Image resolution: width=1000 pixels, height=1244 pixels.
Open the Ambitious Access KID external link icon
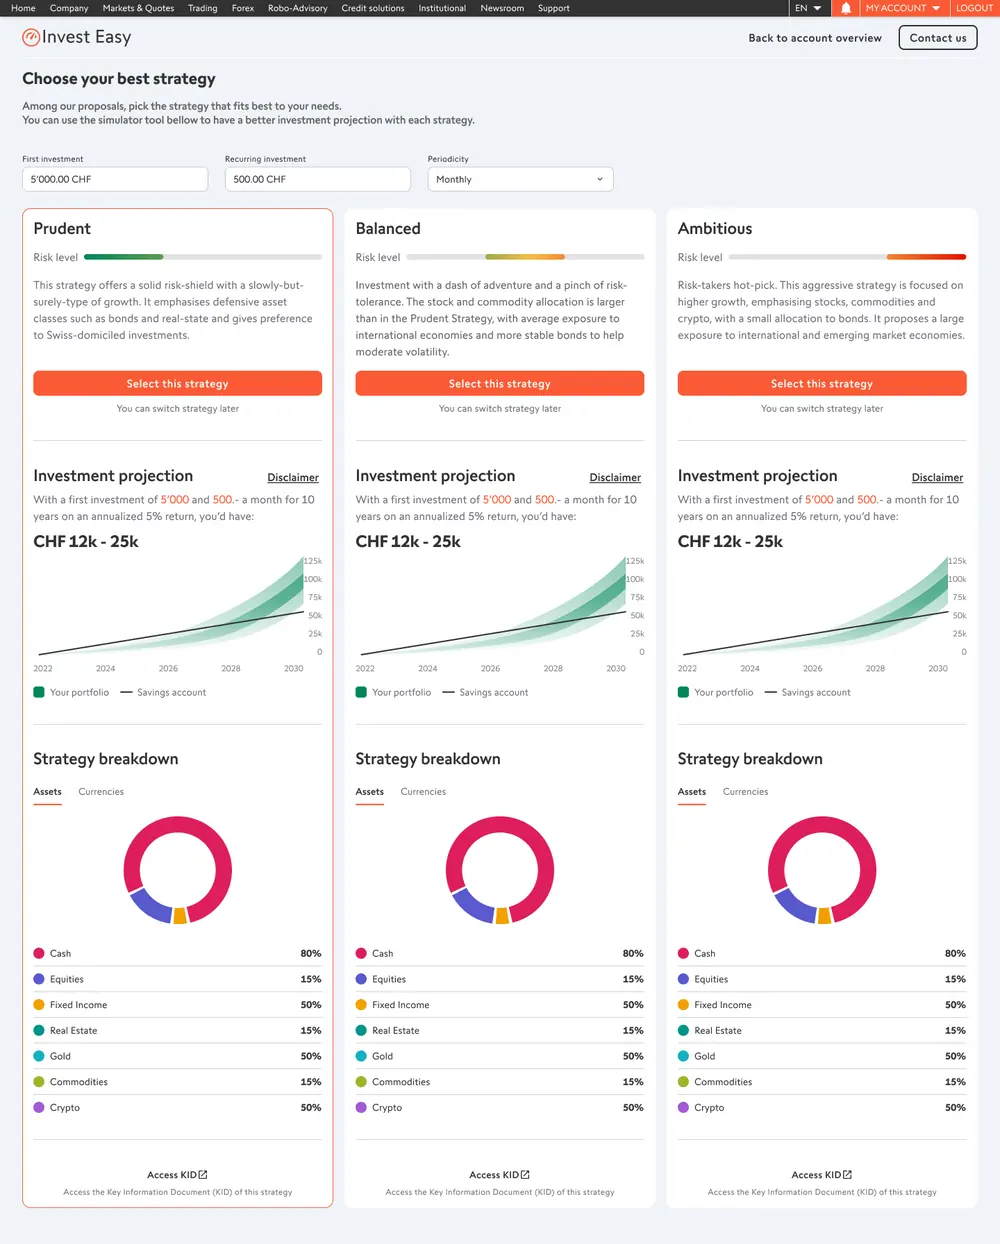click(847, 1175)
